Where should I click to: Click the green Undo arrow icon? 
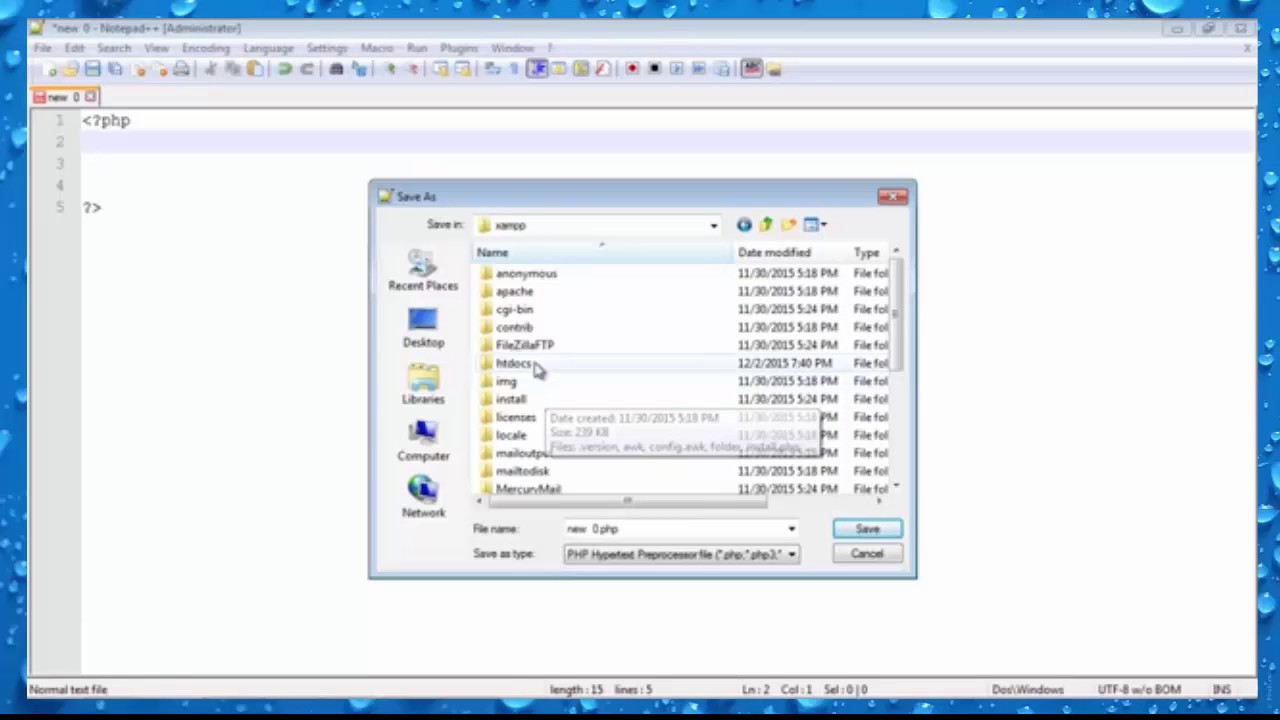click(285, 69)
